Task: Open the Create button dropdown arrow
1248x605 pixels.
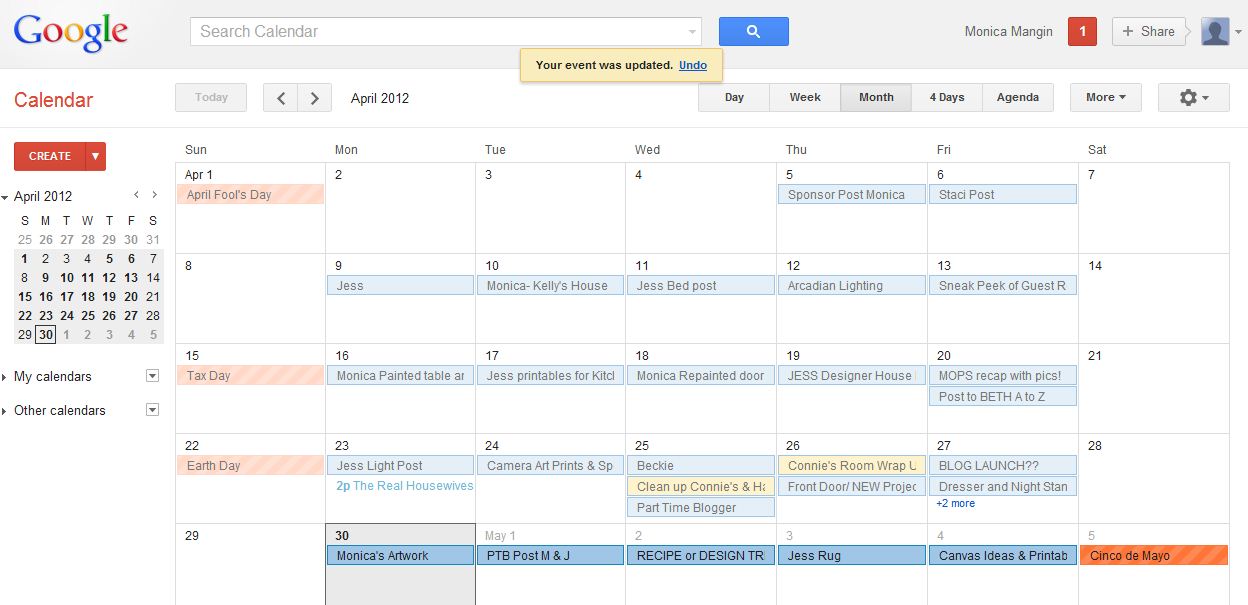Action: (x=96, y=157)
